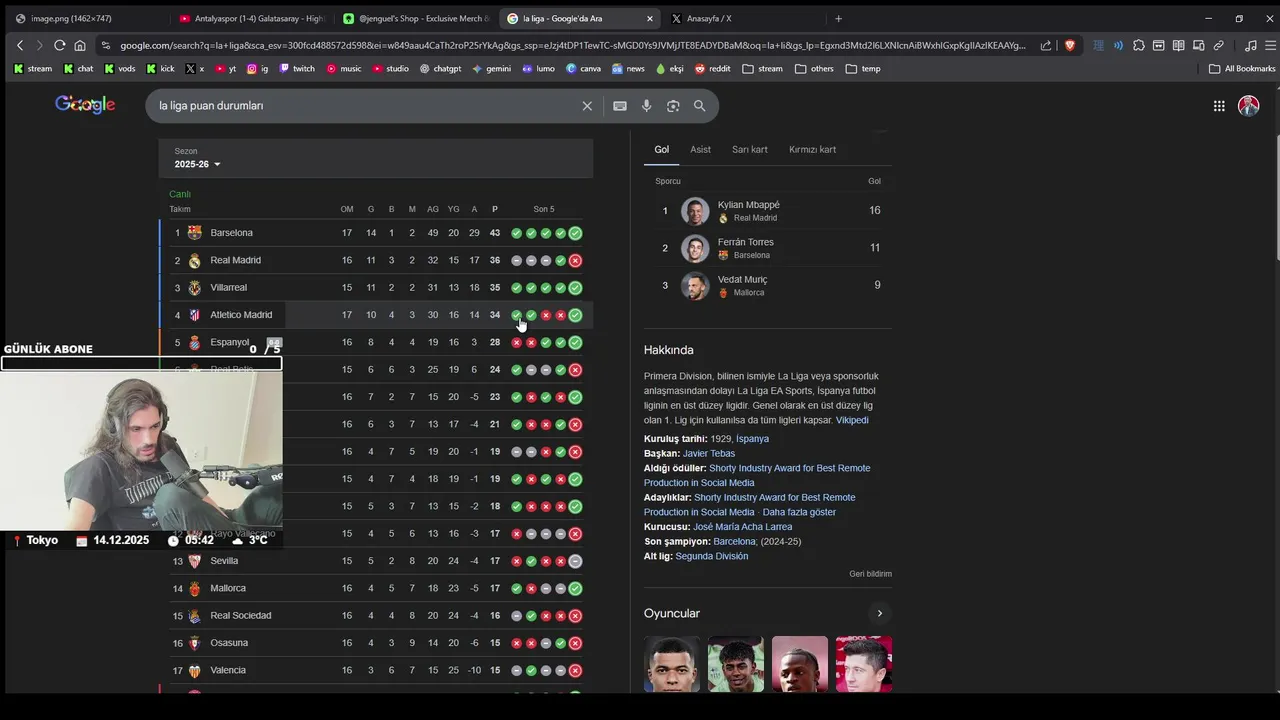
Task: Share this page from address bar
Action: point(1046,45)
